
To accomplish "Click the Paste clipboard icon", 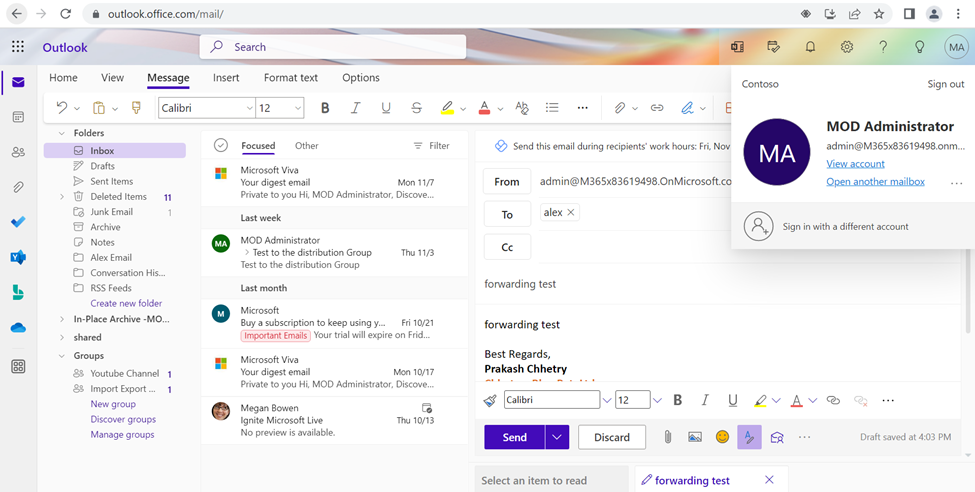I will [x=99, y=108].
